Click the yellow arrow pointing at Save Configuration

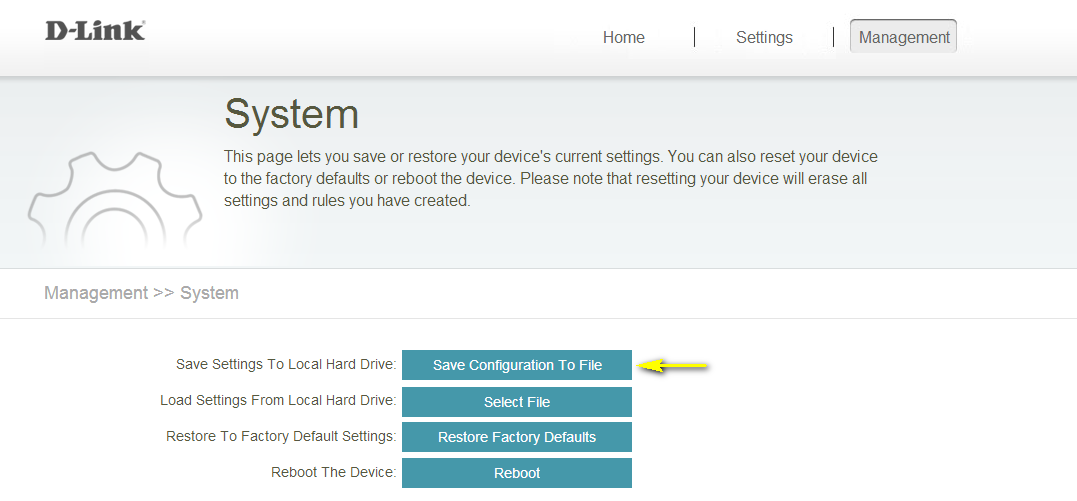coord(674,366)
